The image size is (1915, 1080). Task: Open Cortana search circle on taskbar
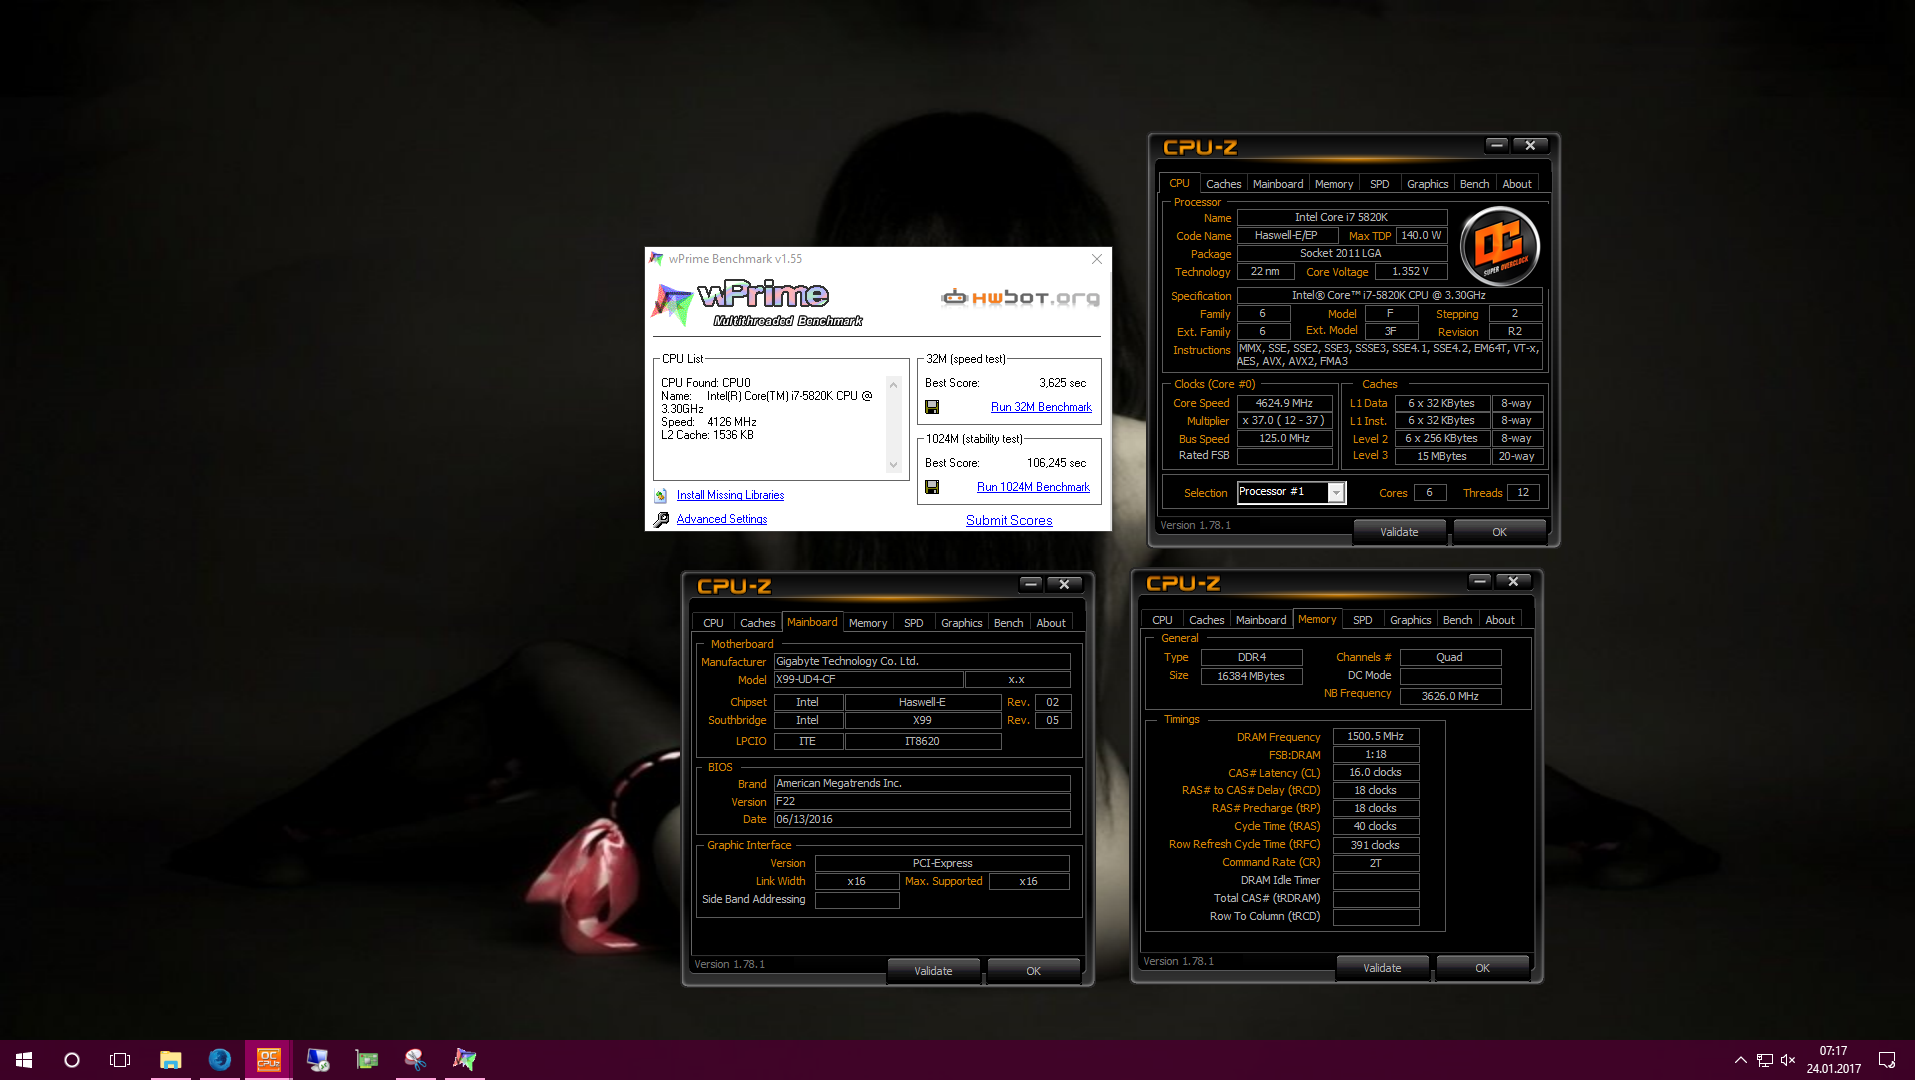72,1060
